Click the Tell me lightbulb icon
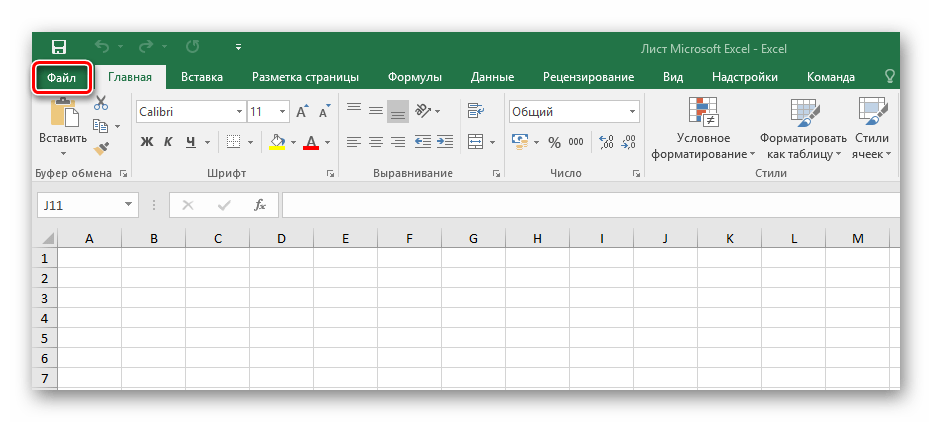This screenshot has height=422, width=932. pos(890,77)
